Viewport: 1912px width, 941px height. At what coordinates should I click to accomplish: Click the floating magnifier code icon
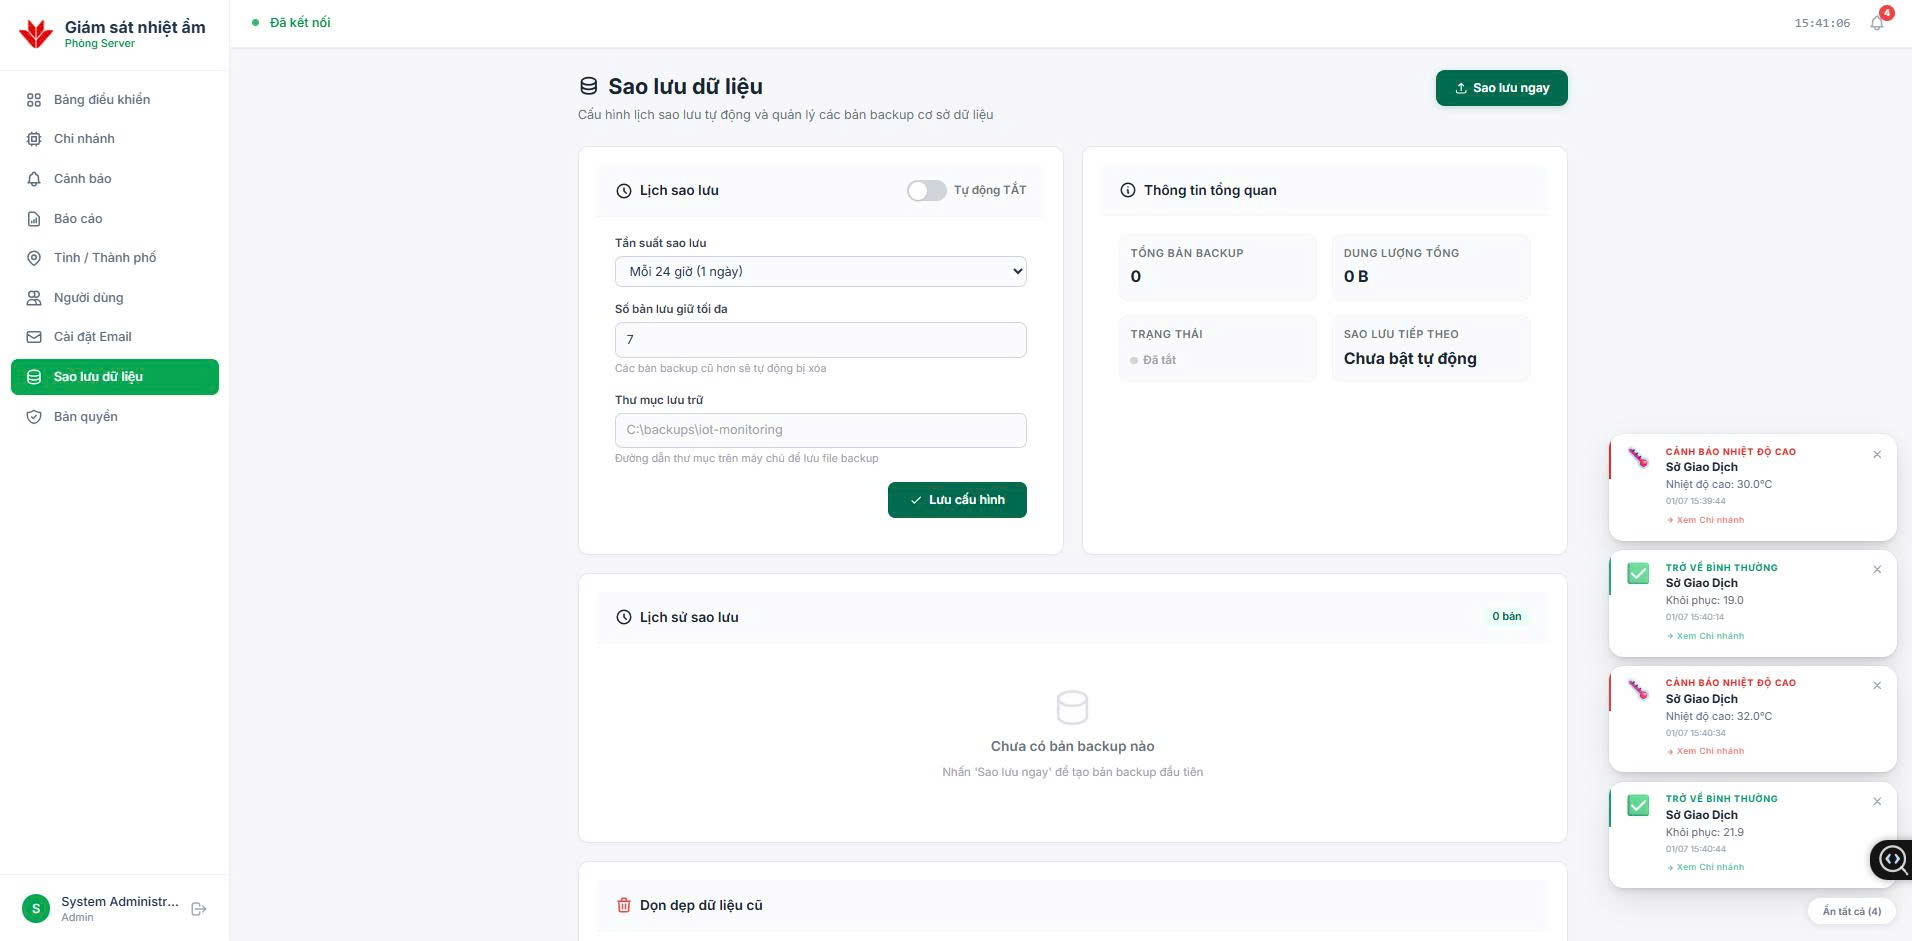pos(1892,859)
